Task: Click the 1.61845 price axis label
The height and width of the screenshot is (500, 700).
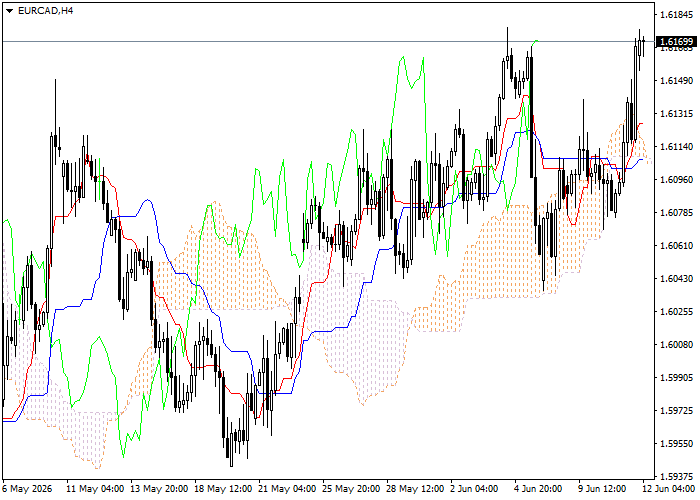Action: [677, 15]
